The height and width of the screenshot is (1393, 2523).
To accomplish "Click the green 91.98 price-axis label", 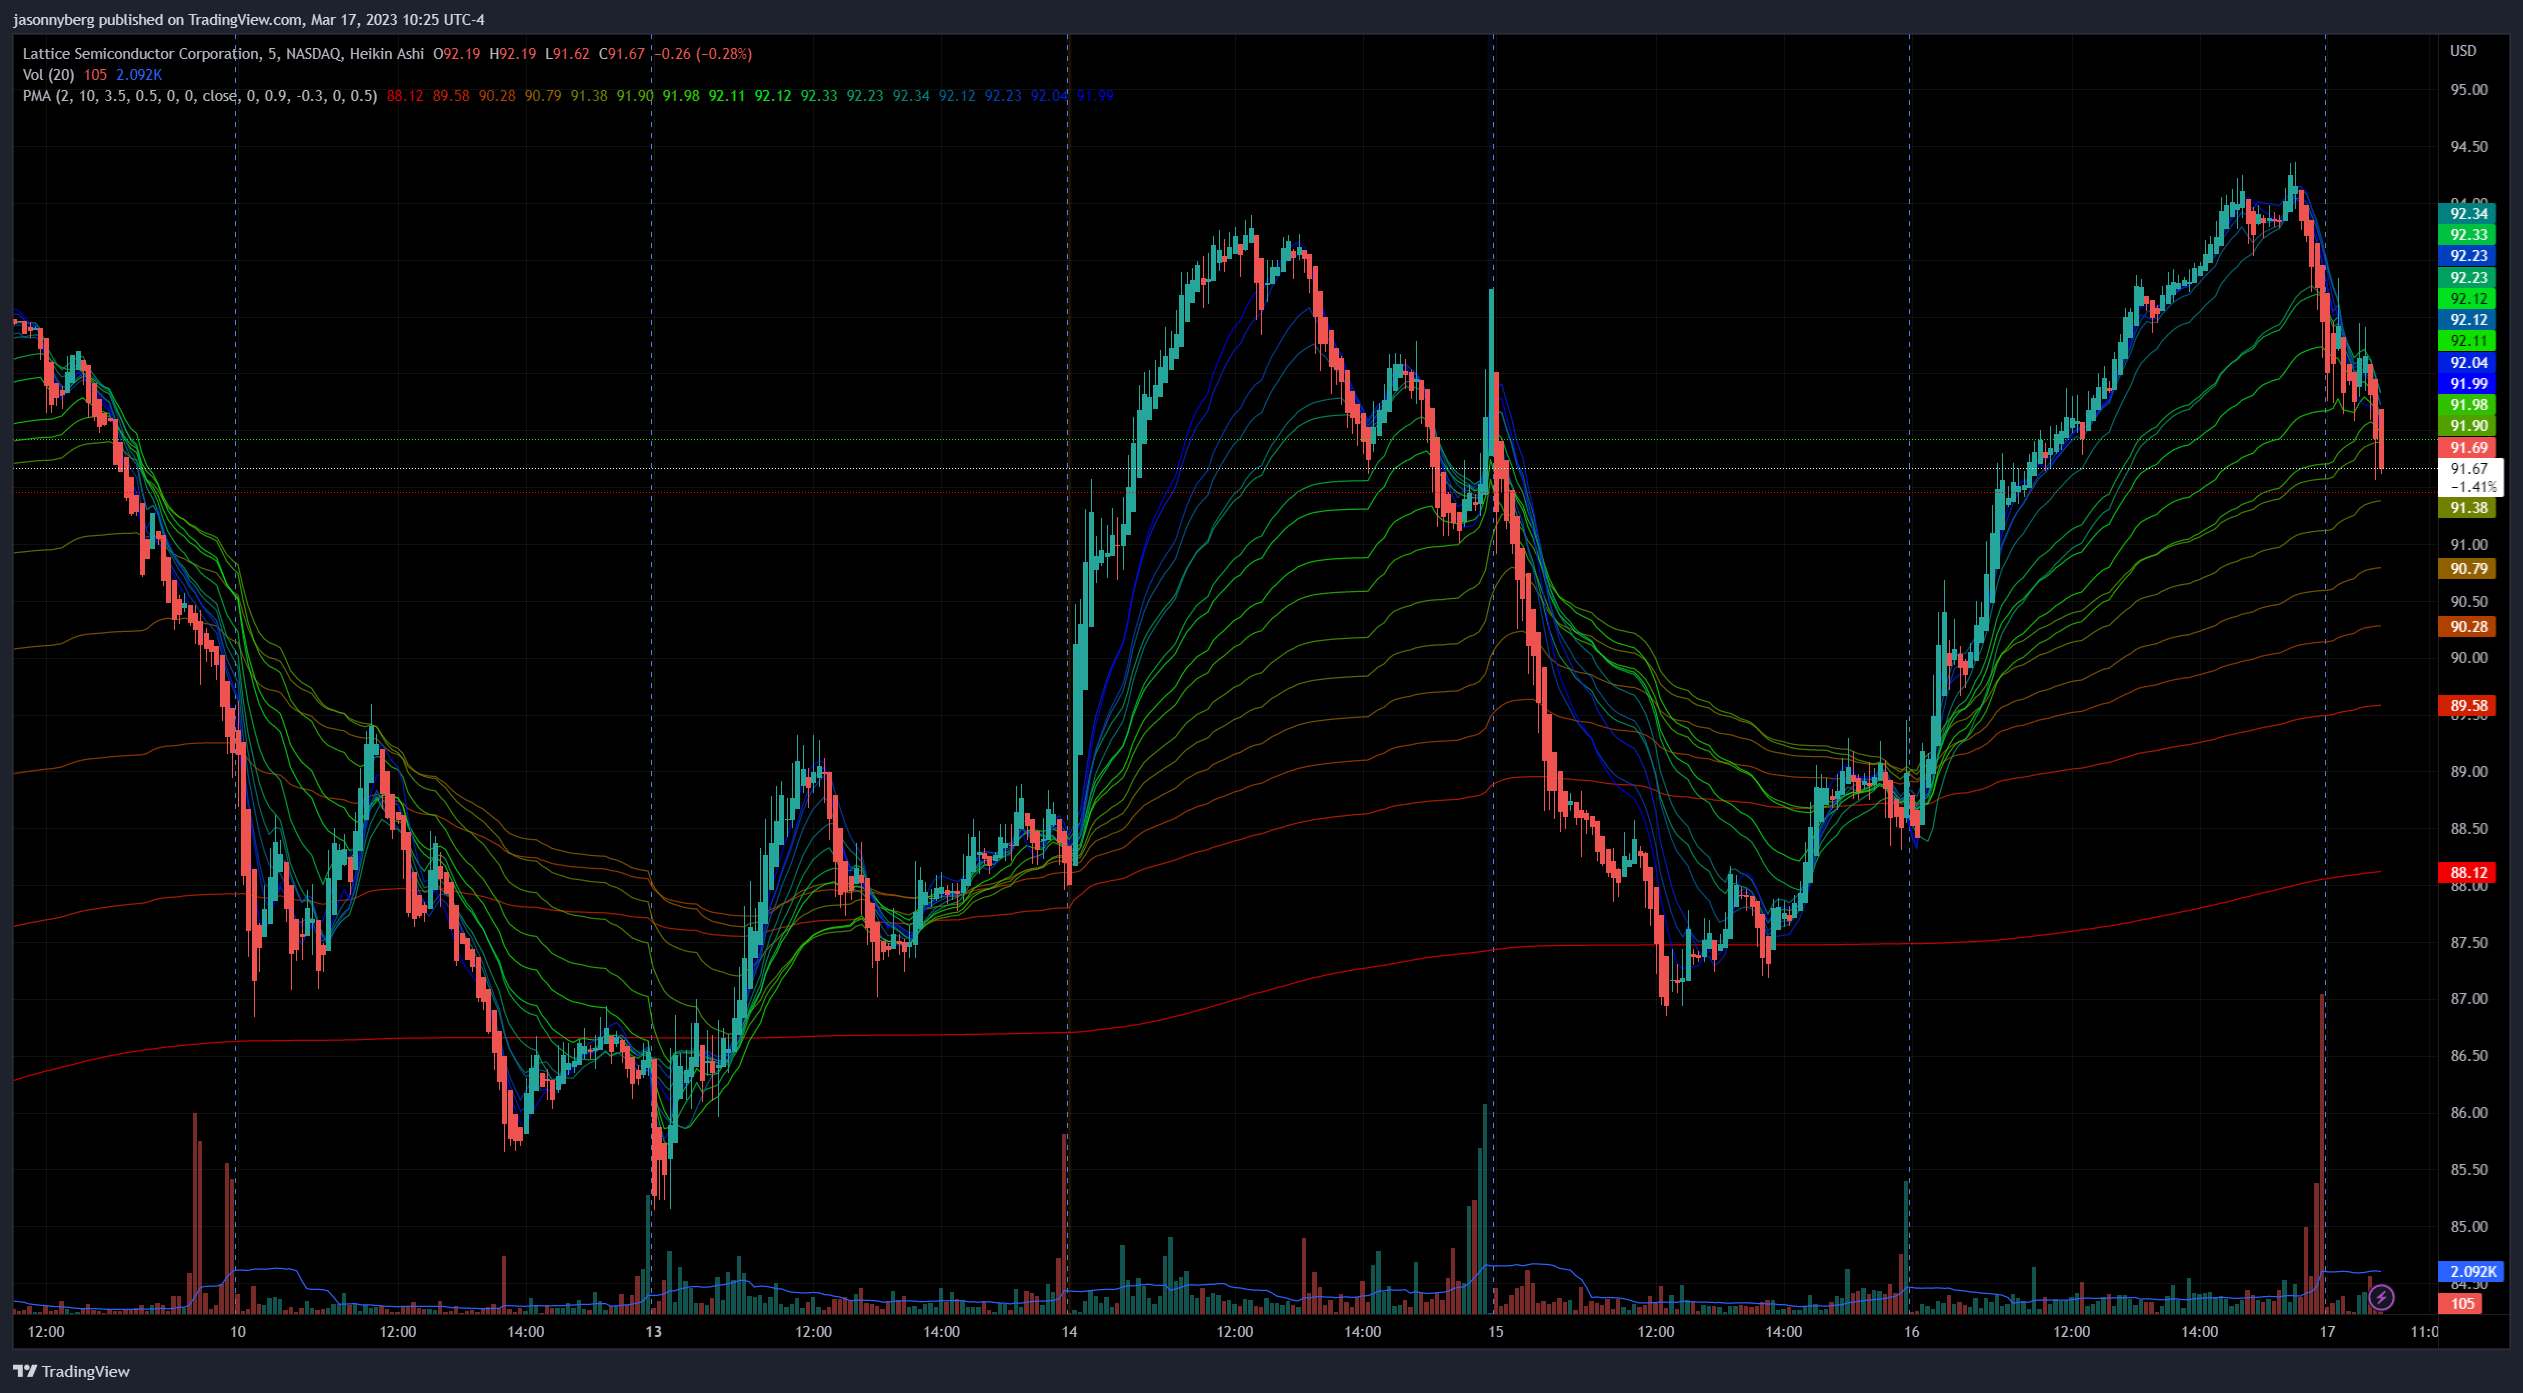I will [x=2467, y=405].
